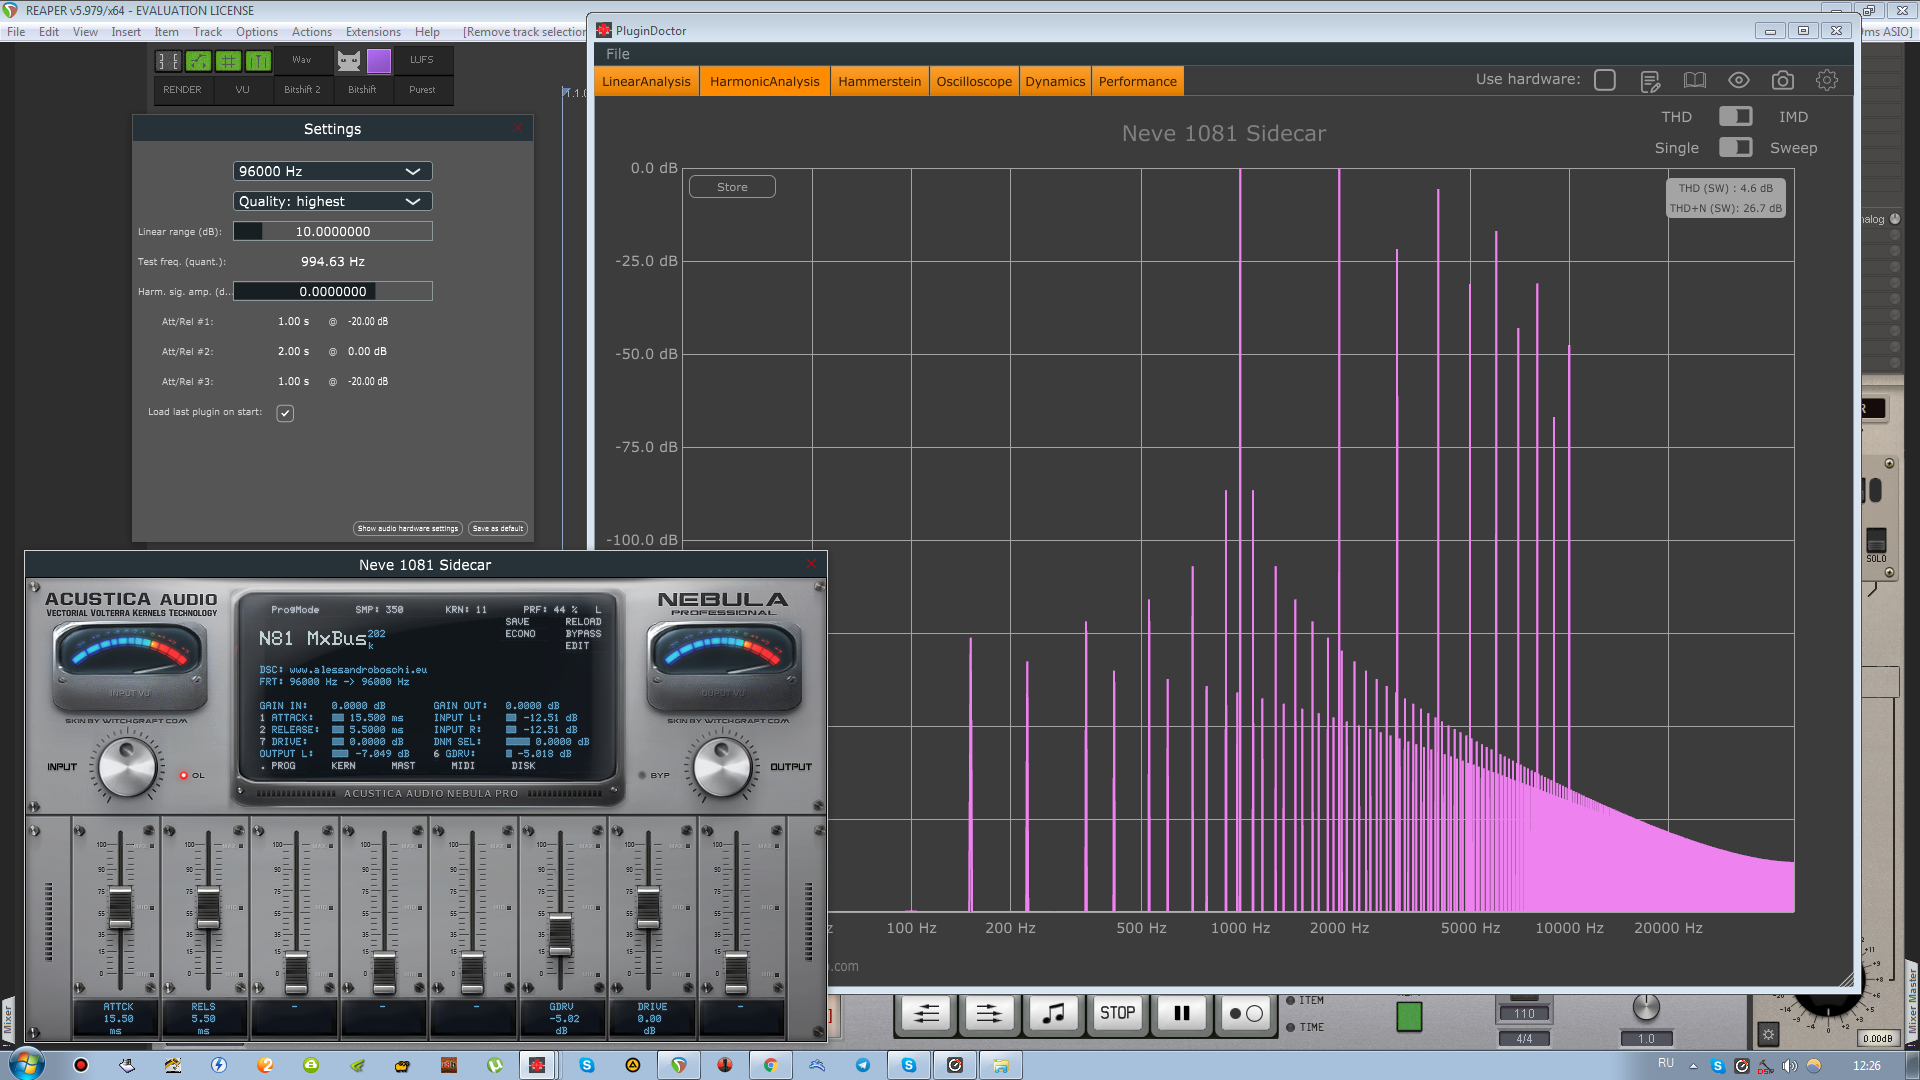The height and width of the screenshot is (1080, 1920).
Task: Click the purple square toolbar button
Action: pos(379,61)
